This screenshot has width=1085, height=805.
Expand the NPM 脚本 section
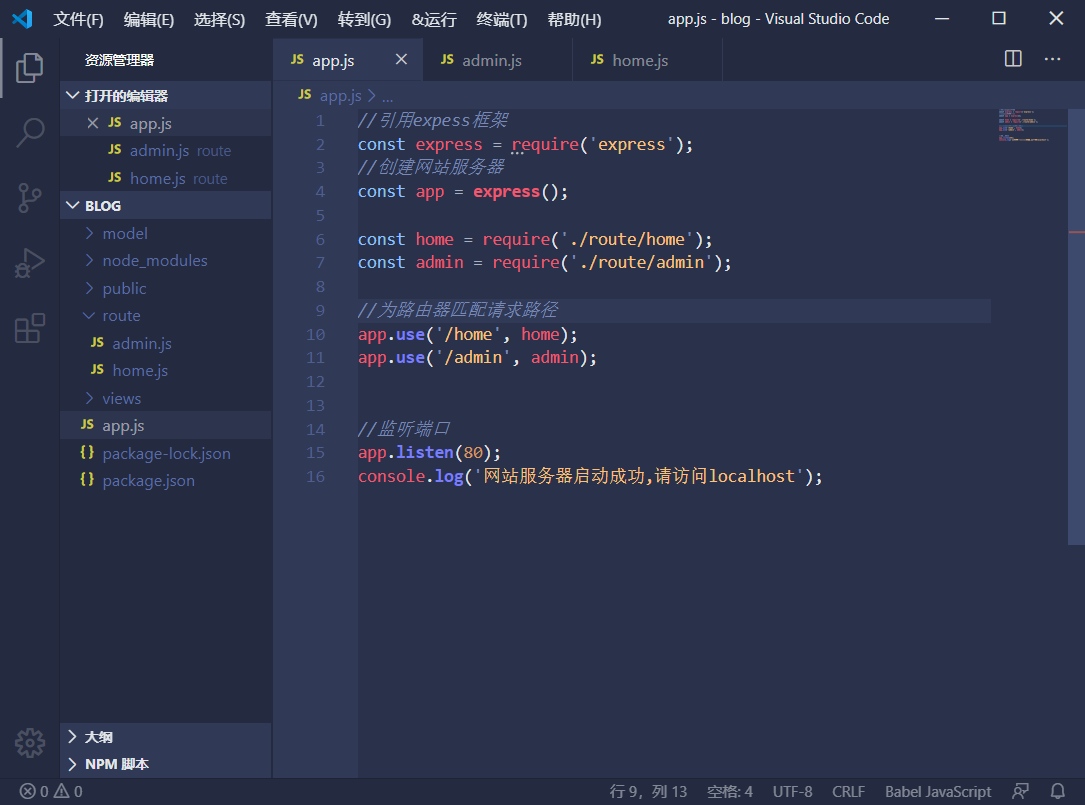[x=116, y=764]
